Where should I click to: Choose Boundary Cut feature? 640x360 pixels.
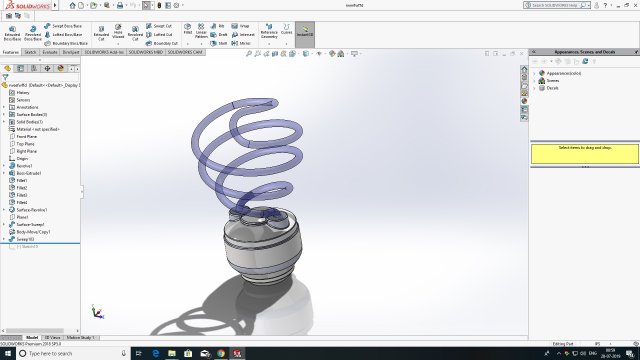pos(162,43)
